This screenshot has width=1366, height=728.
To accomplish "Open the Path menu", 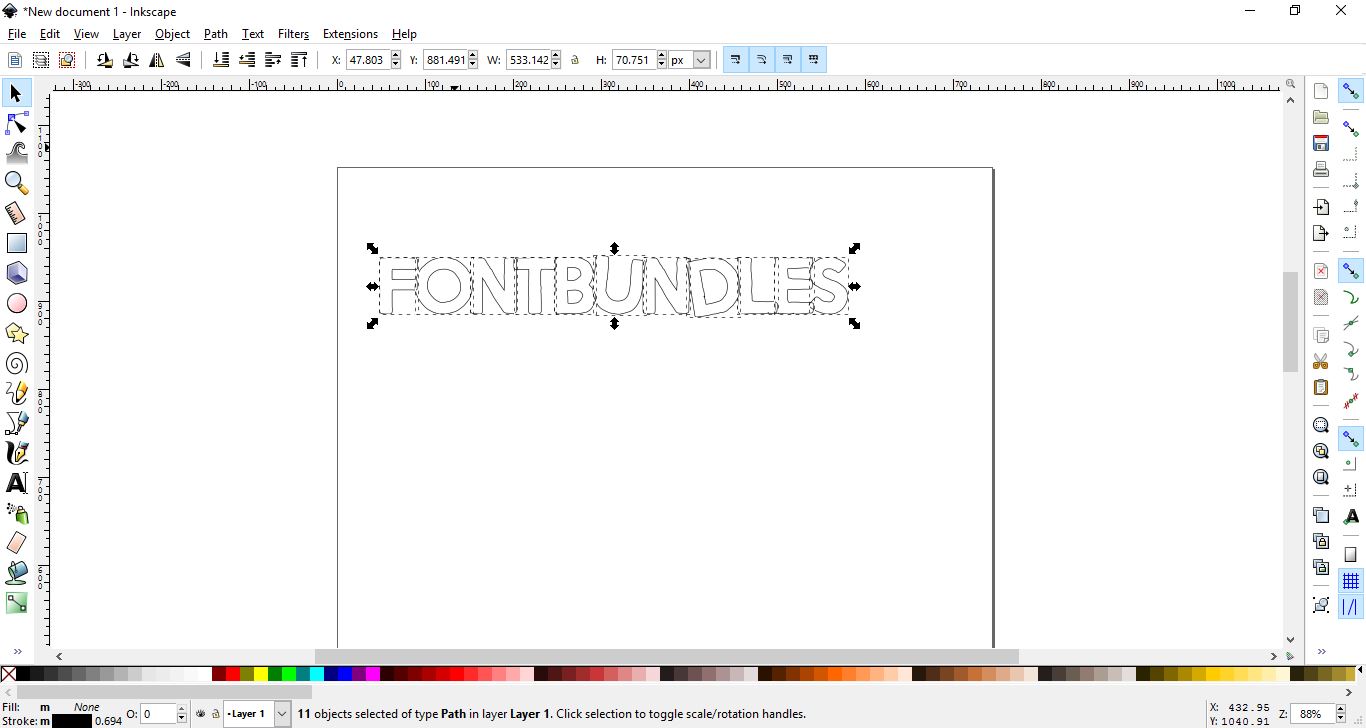I will click(x=216, y=34).
